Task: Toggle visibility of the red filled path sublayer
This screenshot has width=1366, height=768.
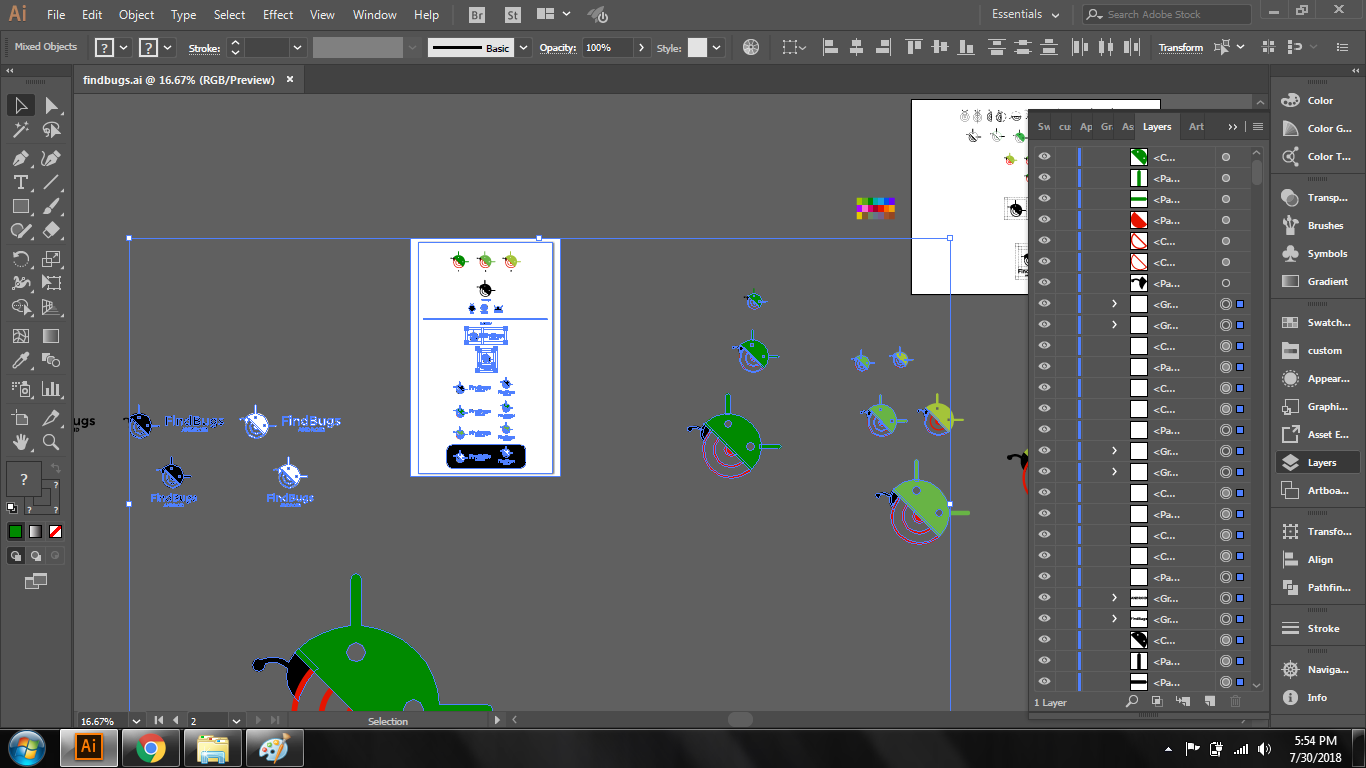Action: tap(1044, 220)
